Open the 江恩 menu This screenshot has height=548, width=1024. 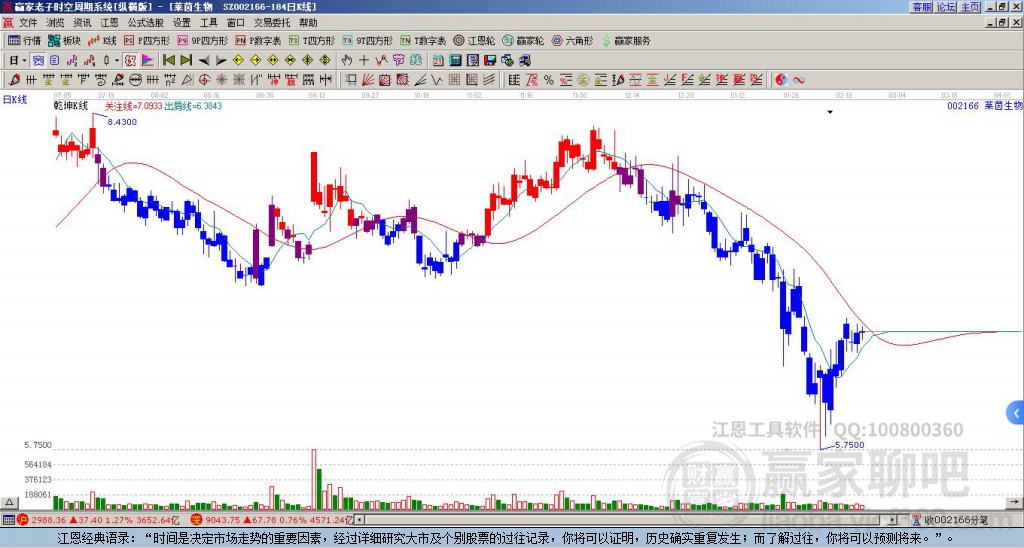click(109, 23)
